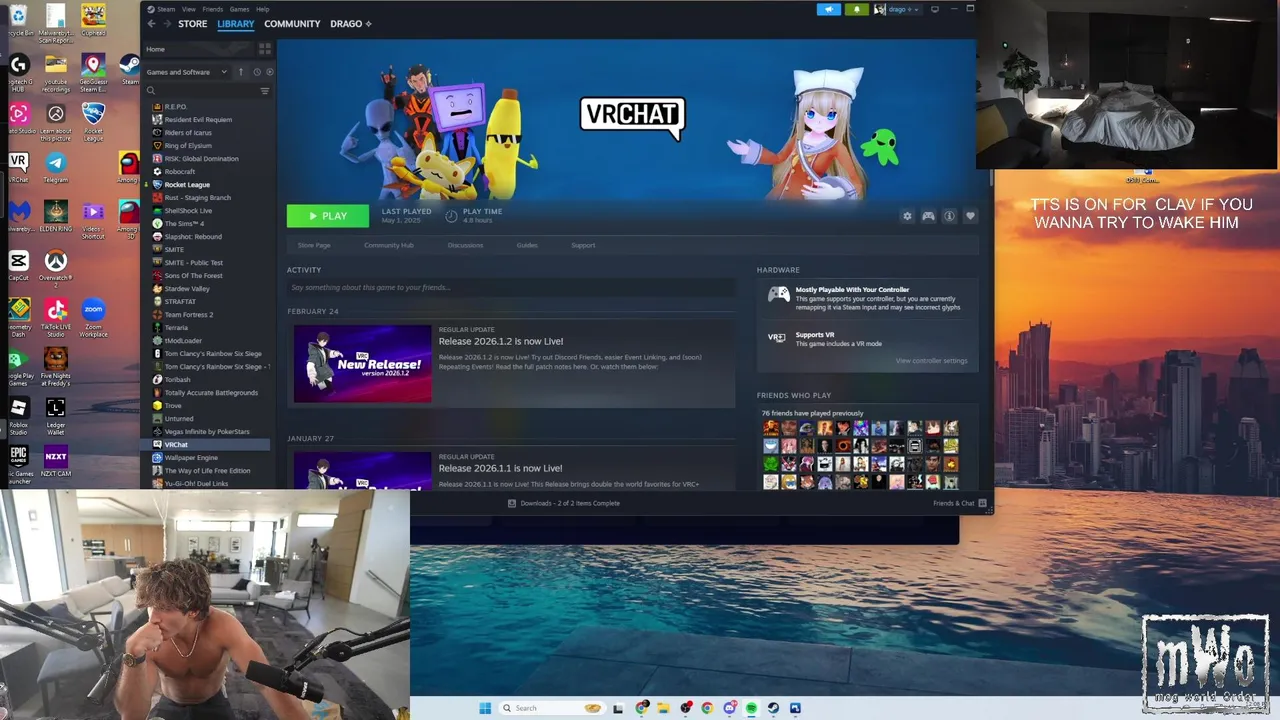Expand the drago account dropdown
Screen dimensions: 1280x720
(897, 9)
